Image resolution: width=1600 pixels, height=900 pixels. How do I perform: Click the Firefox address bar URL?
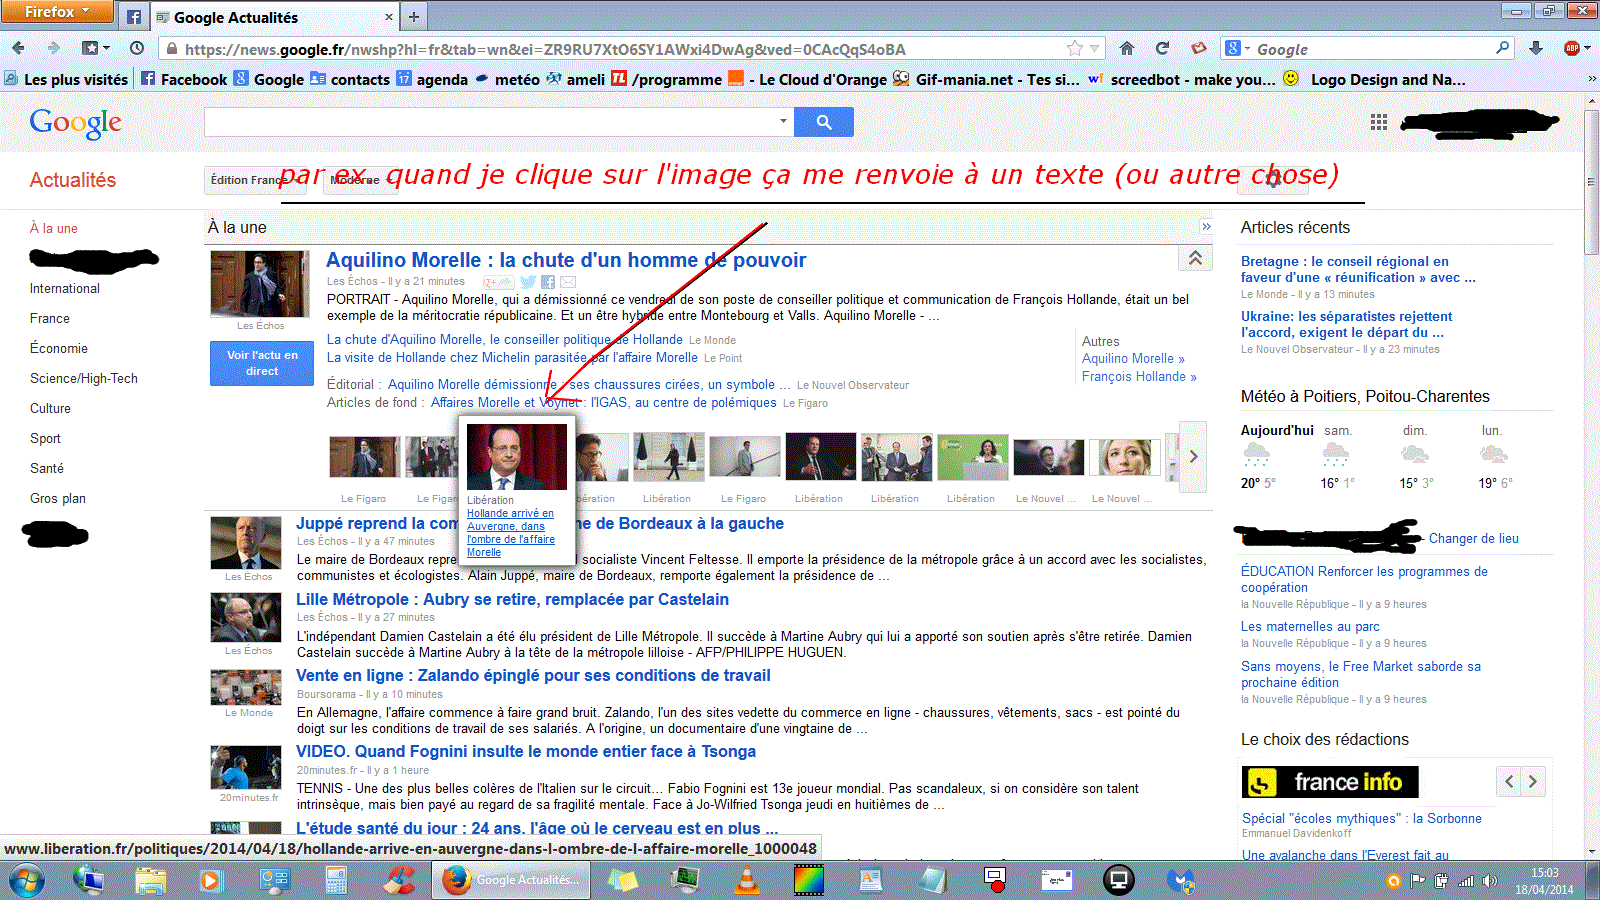click(x=545, y=49)
